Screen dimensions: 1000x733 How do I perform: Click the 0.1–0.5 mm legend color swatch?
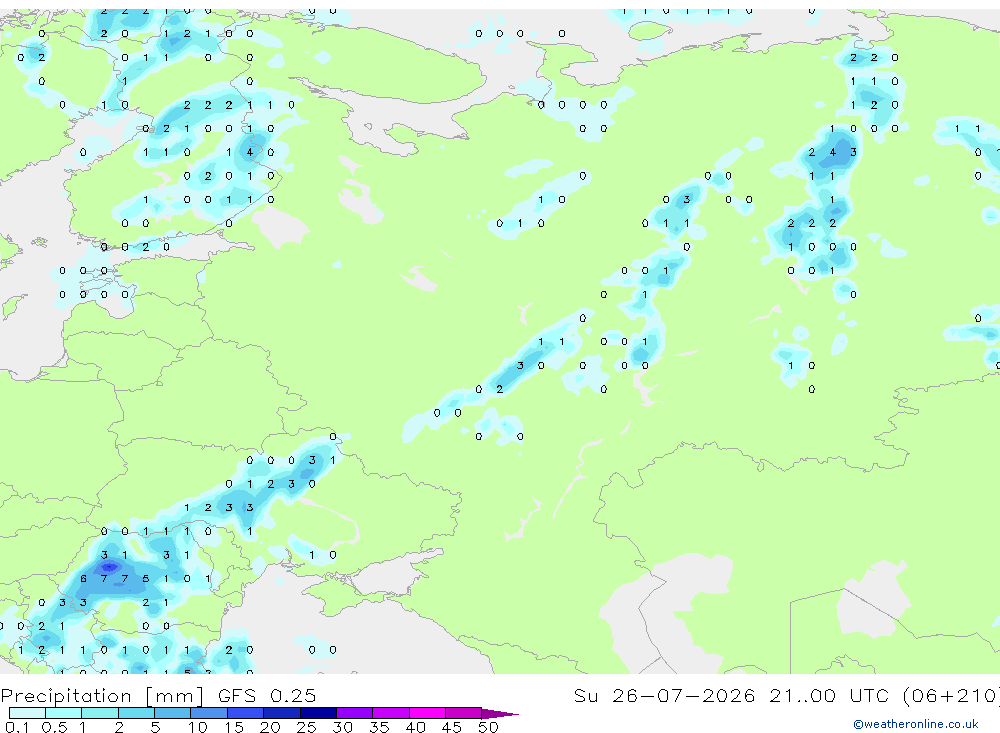pos(27,713)
